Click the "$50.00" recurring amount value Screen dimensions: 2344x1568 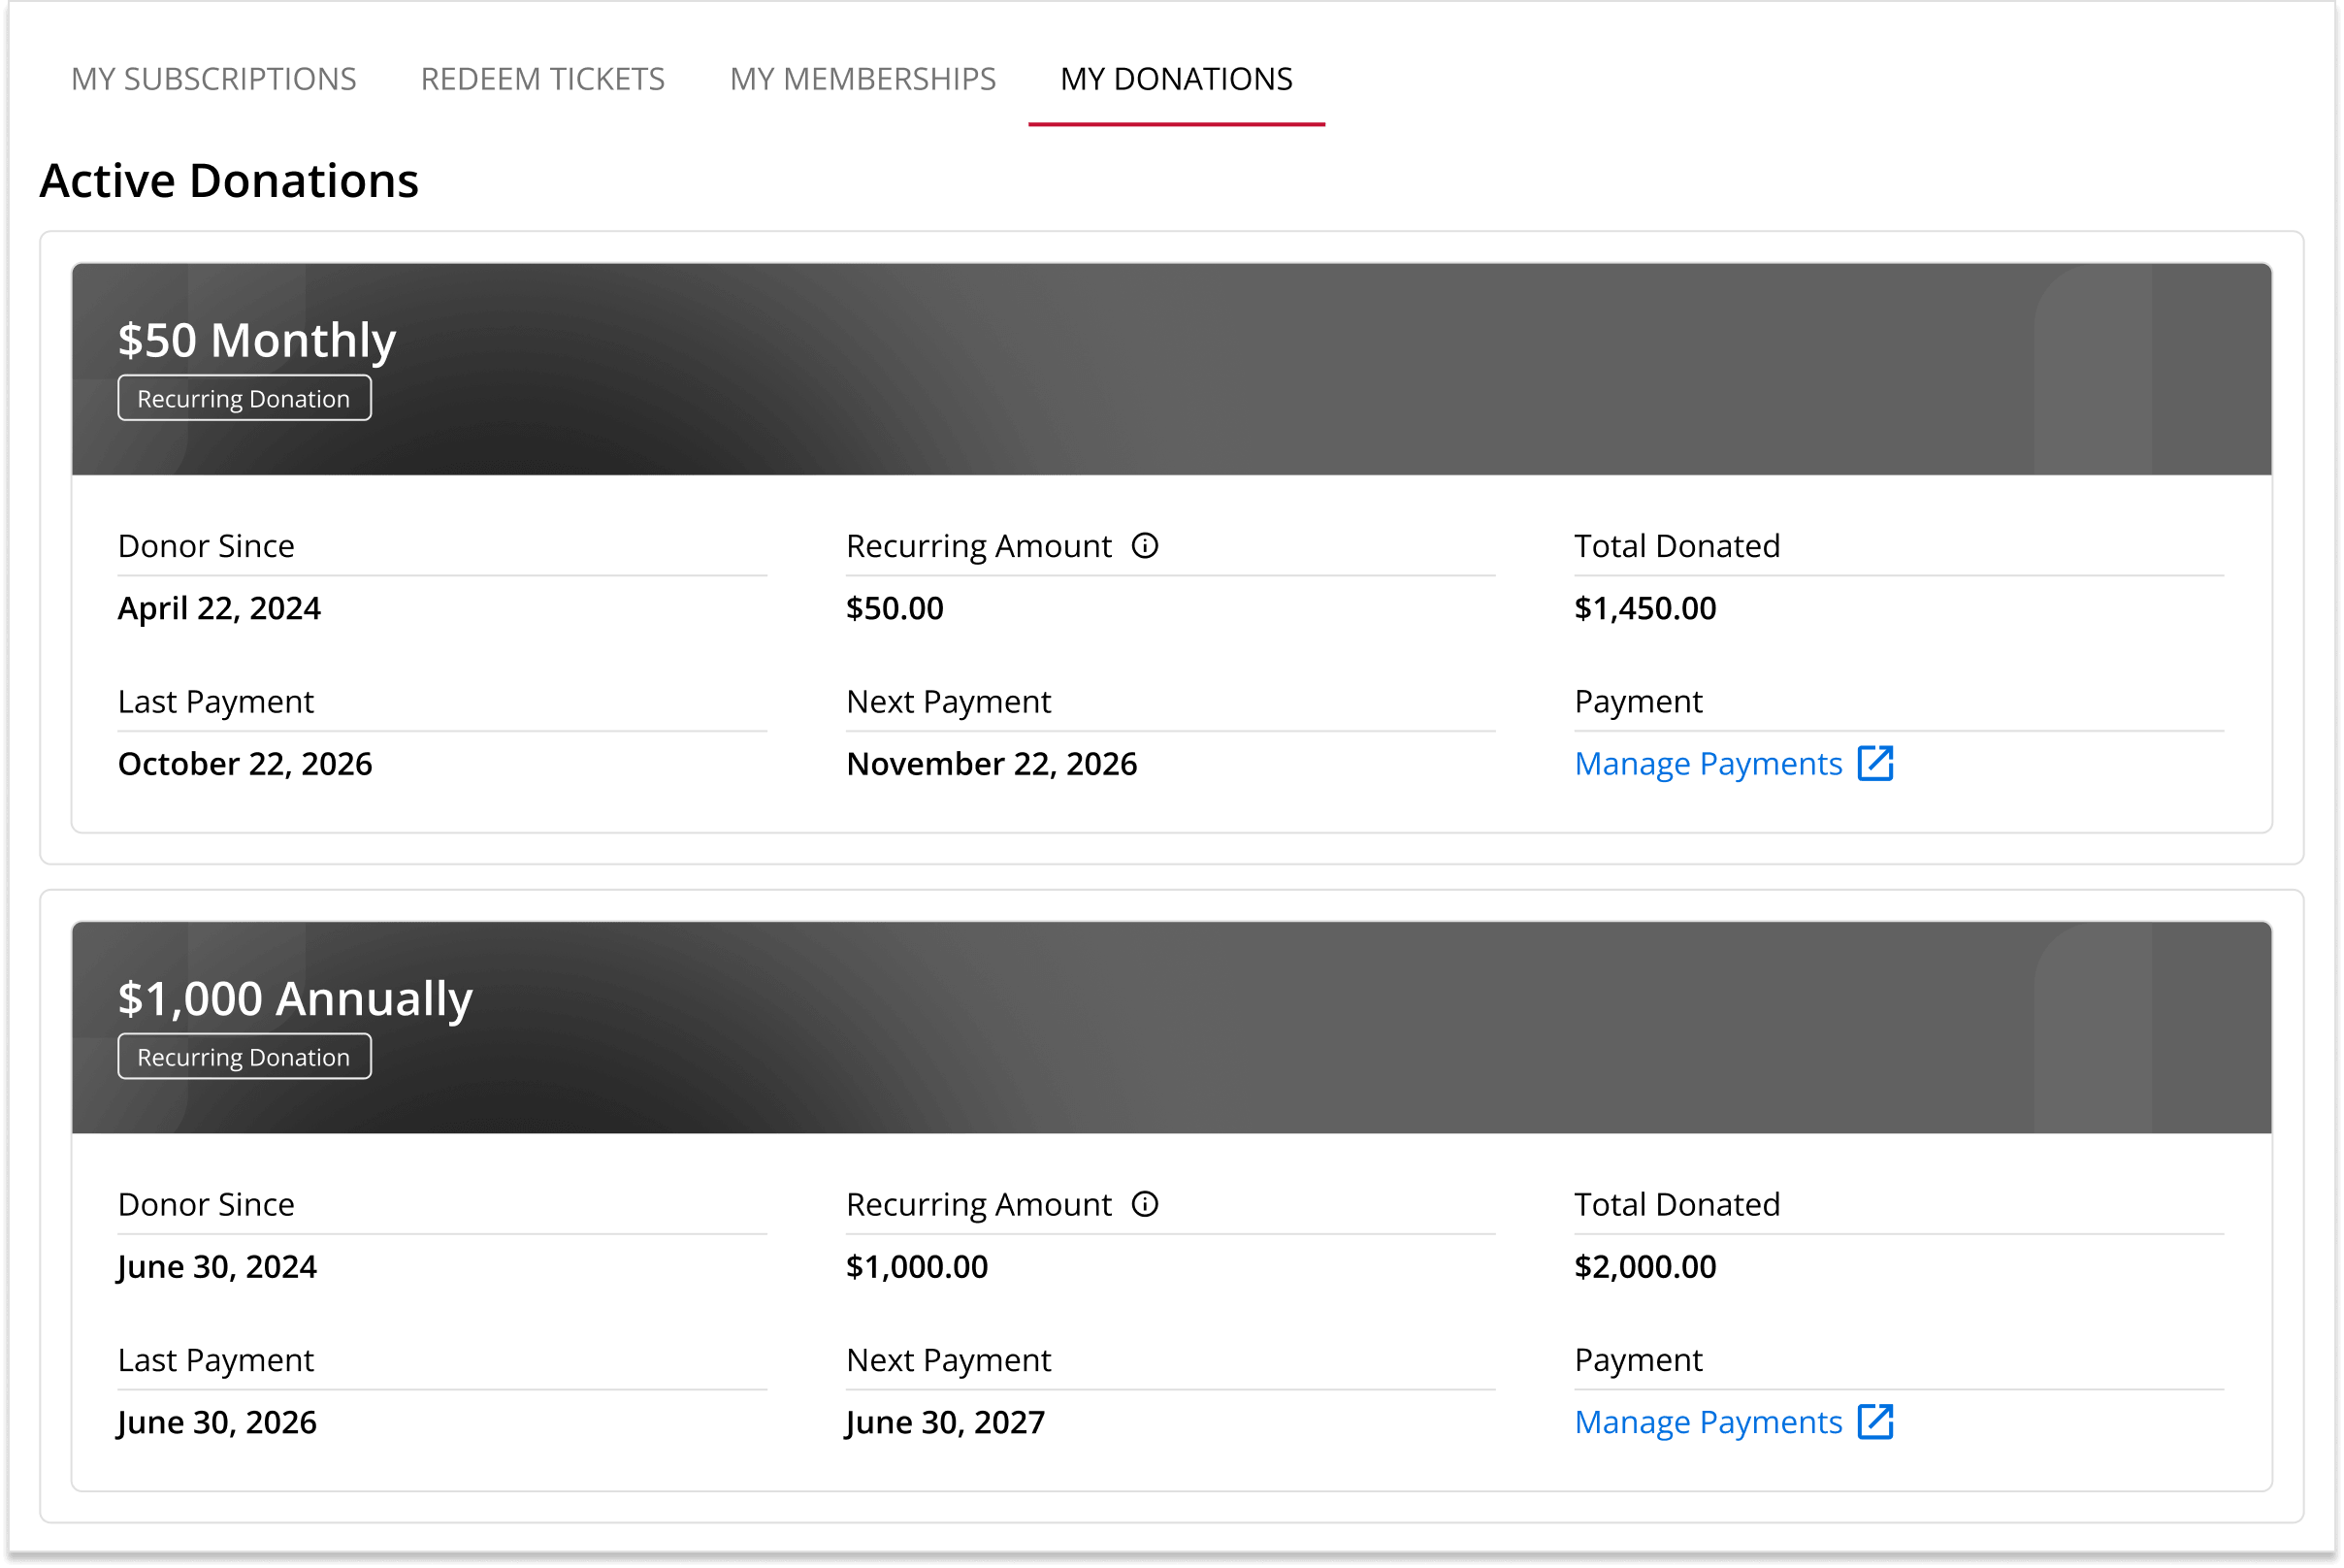click(895, 608)
